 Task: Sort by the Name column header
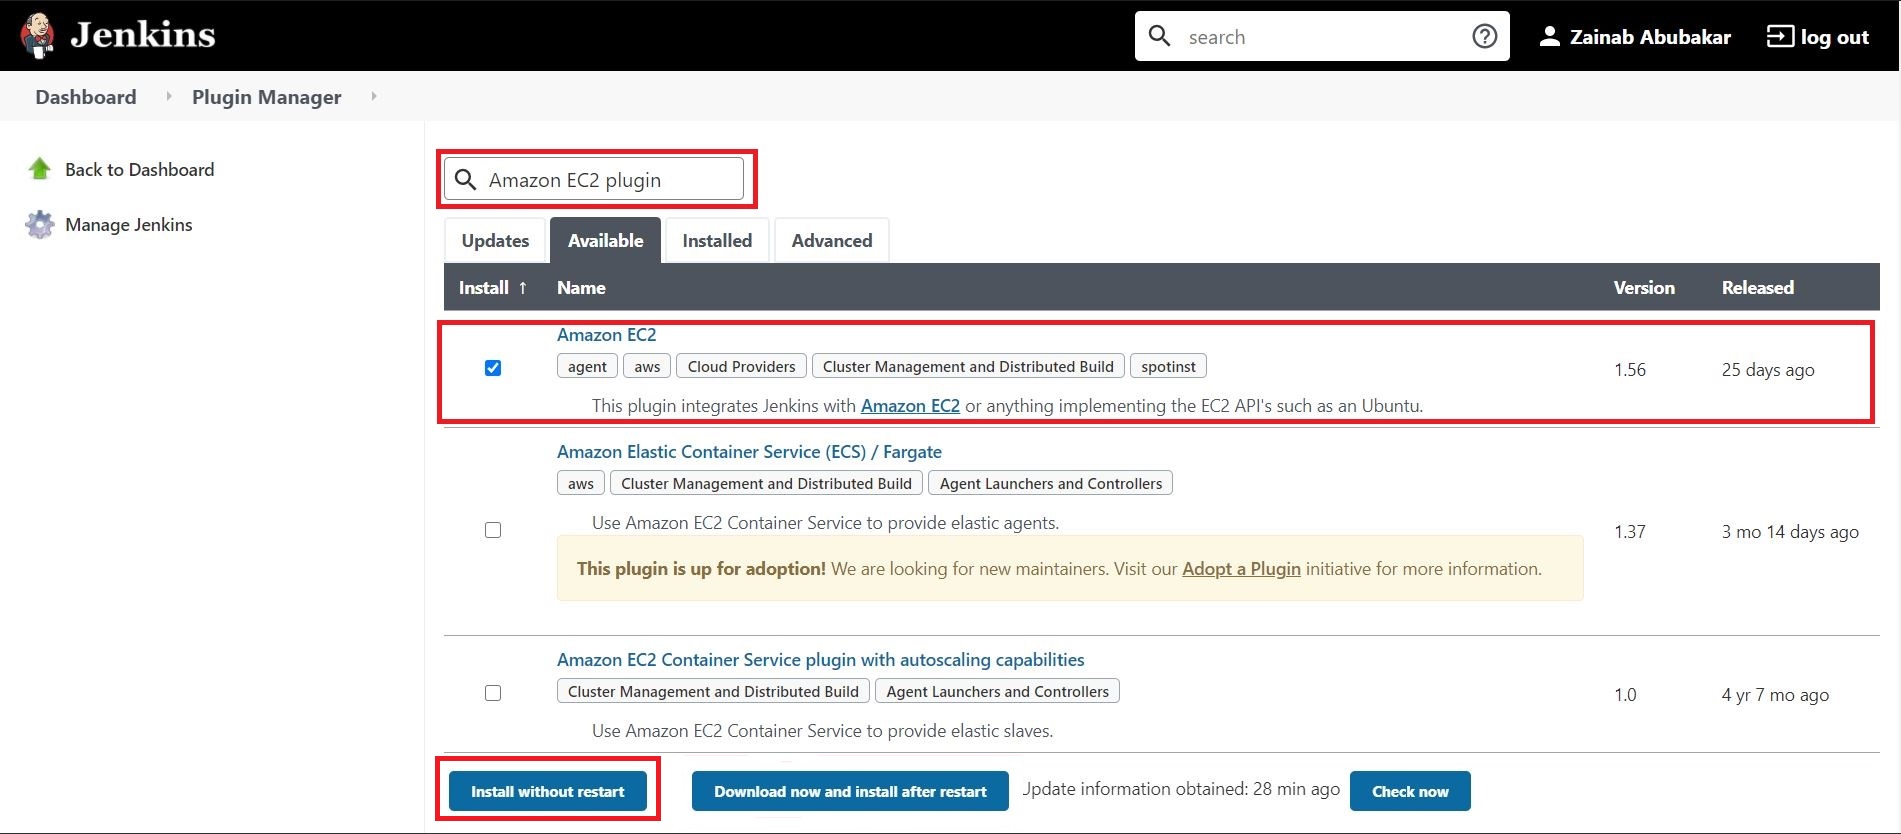pyautogui.click(x=581, y=288)
